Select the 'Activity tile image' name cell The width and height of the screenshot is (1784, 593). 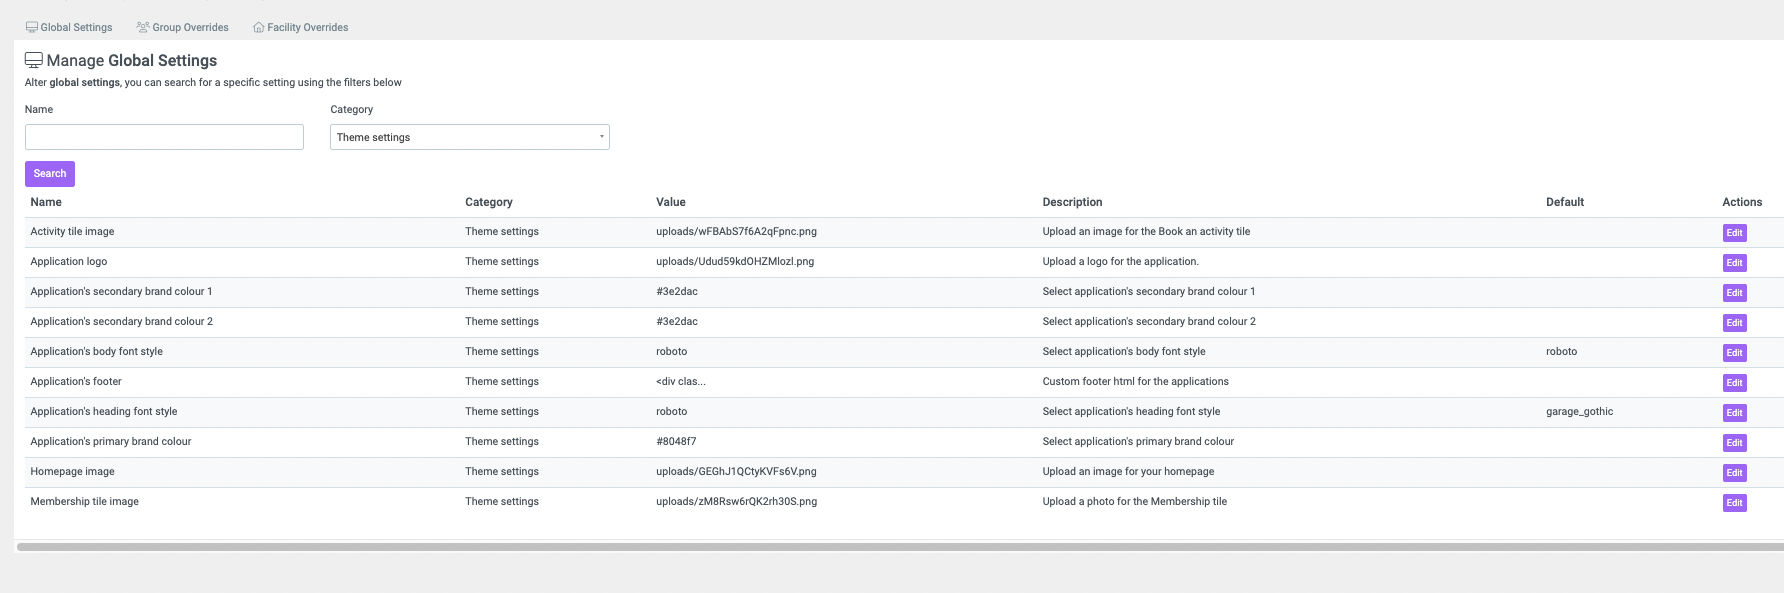pos(72,232)
